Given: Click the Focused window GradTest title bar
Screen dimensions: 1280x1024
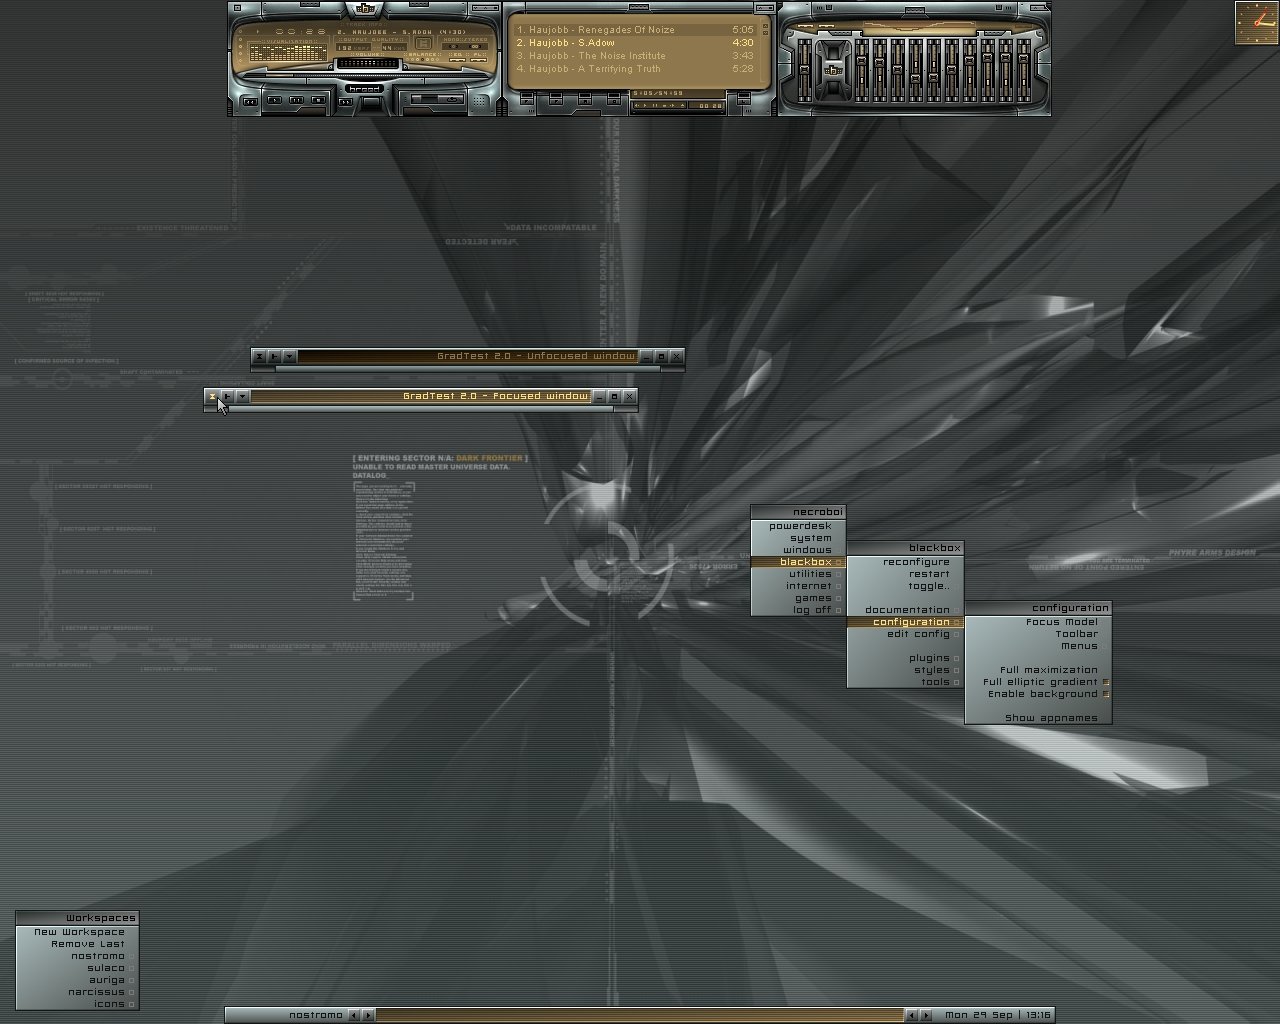Looking at the screenshot, I should click(421, 397).
